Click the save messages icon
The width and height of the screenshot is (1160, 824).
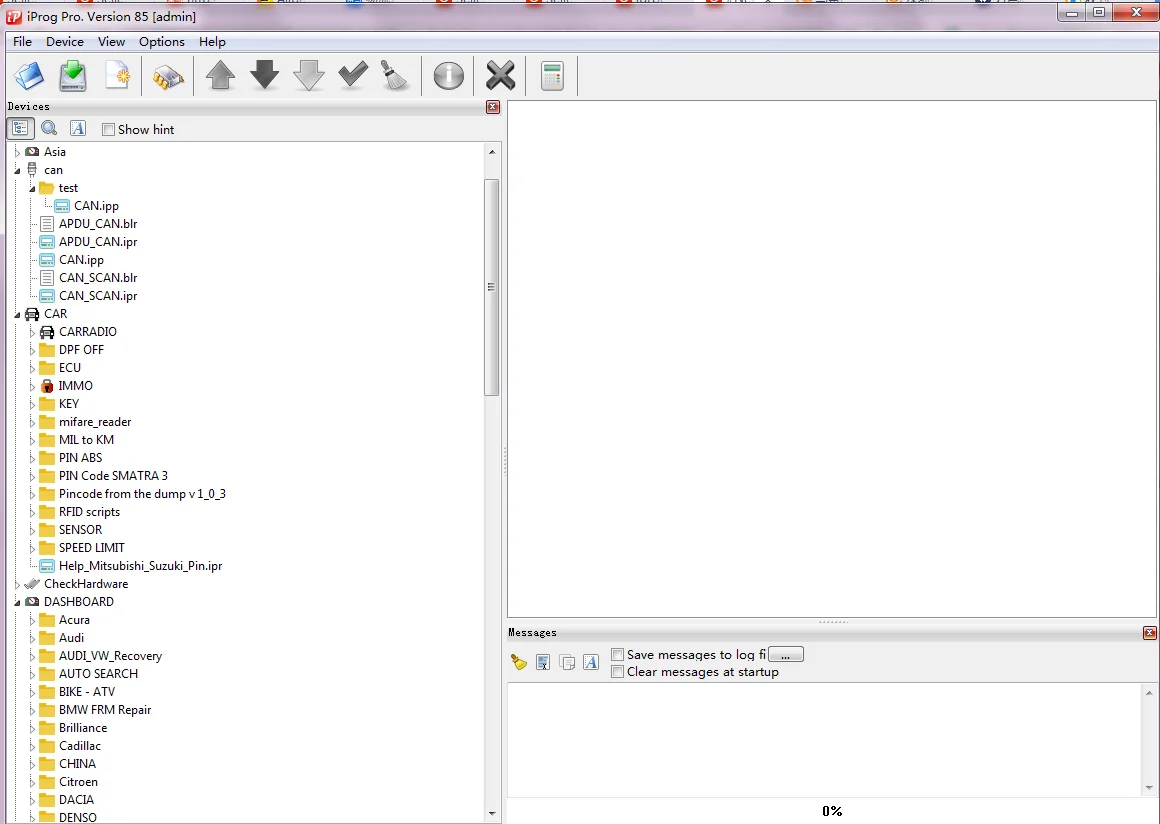(543, 663)
